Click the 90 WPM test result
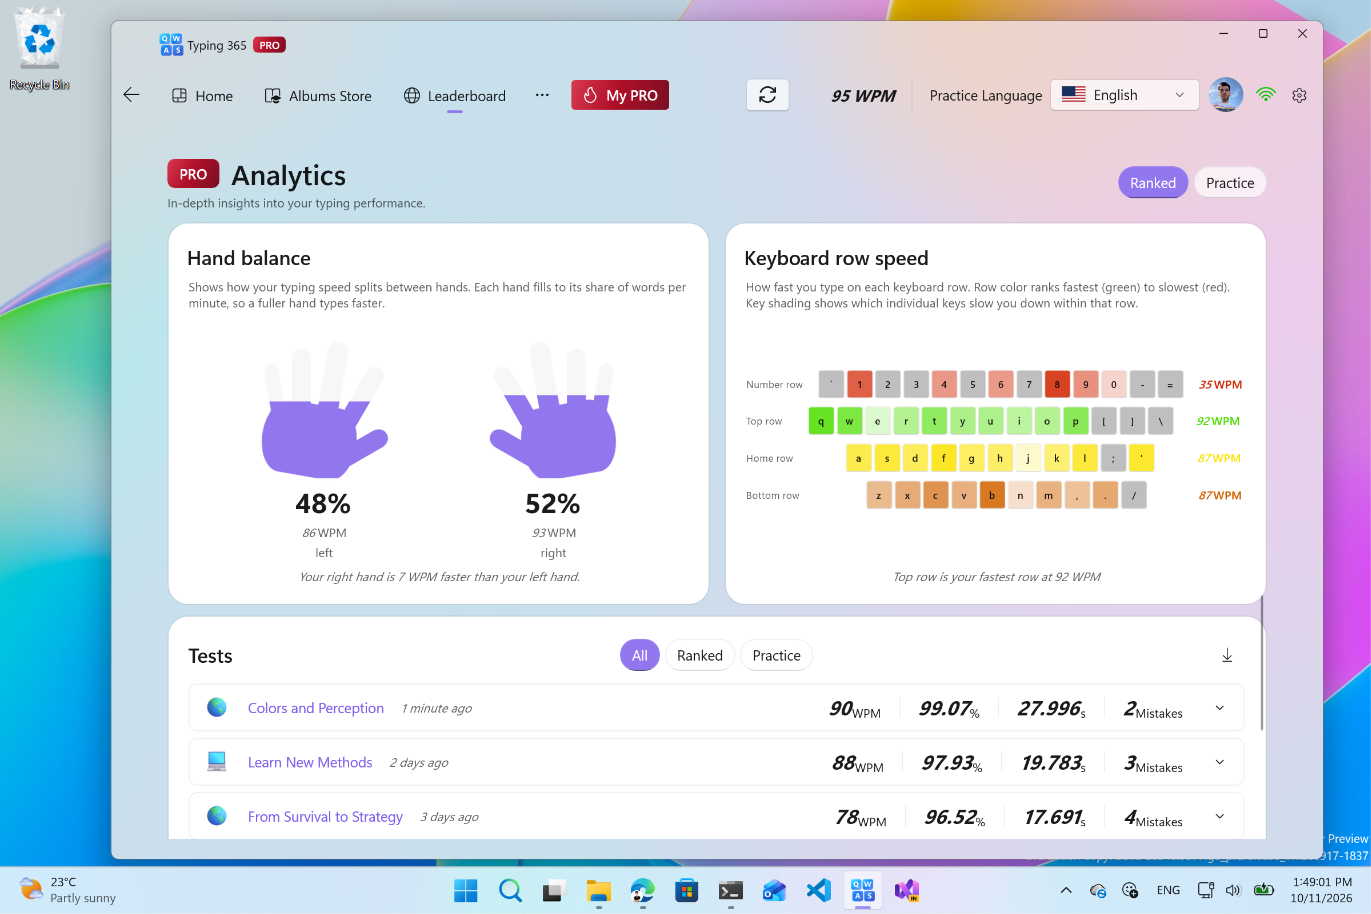 click(x=855, y=709)
